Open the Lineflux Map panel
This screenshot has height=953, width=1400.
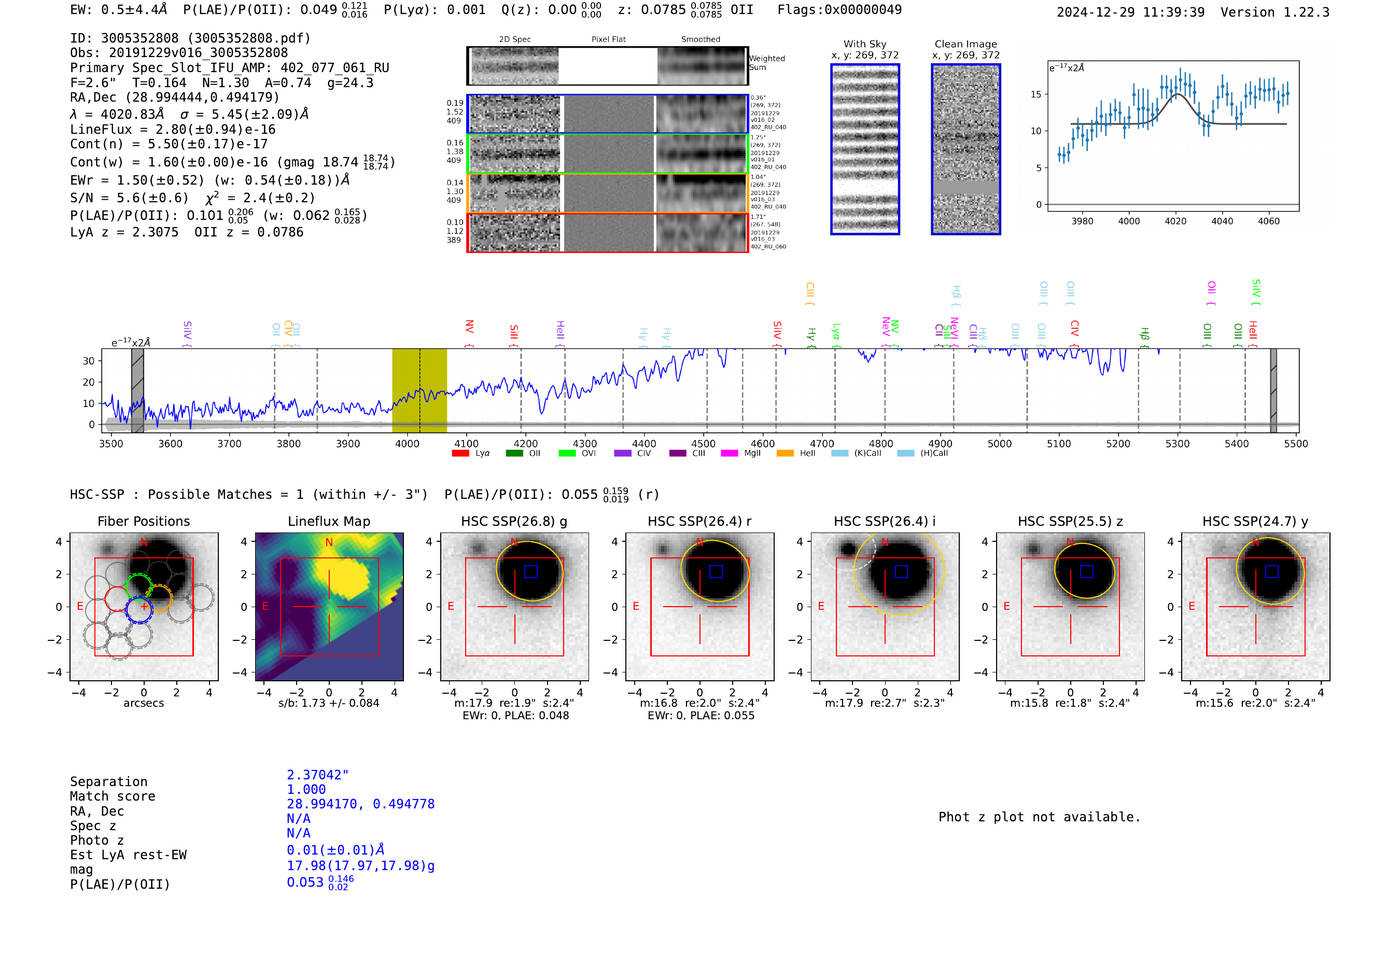click(329, 607)
